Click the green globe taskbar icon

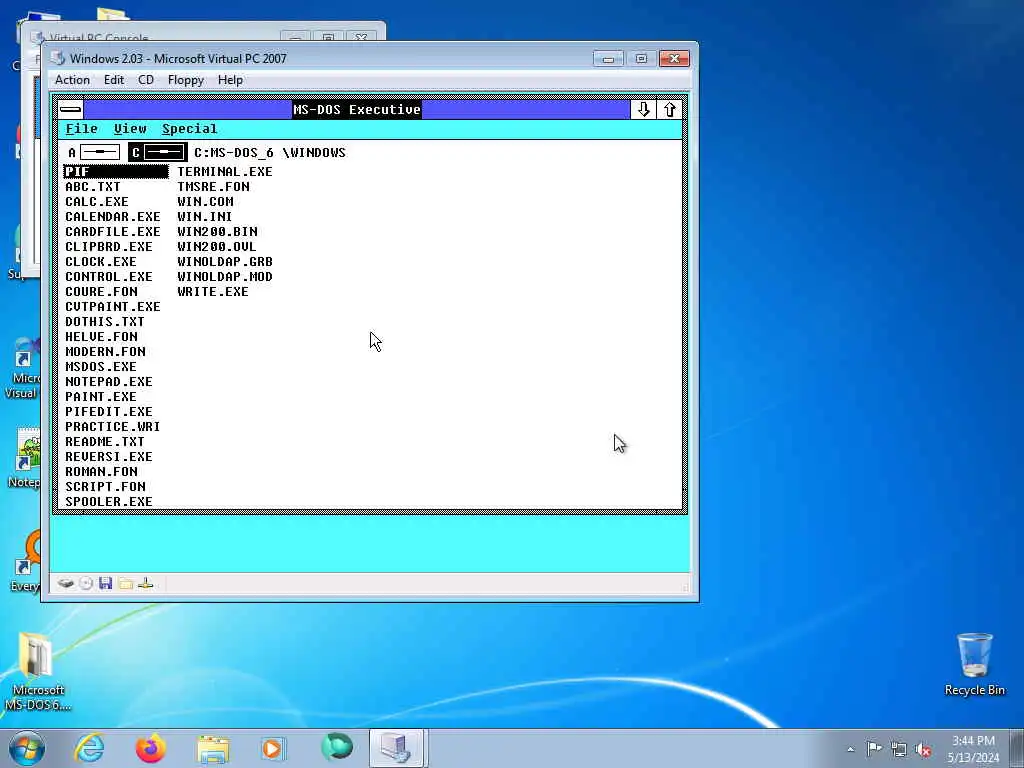[x=337, y=747]
